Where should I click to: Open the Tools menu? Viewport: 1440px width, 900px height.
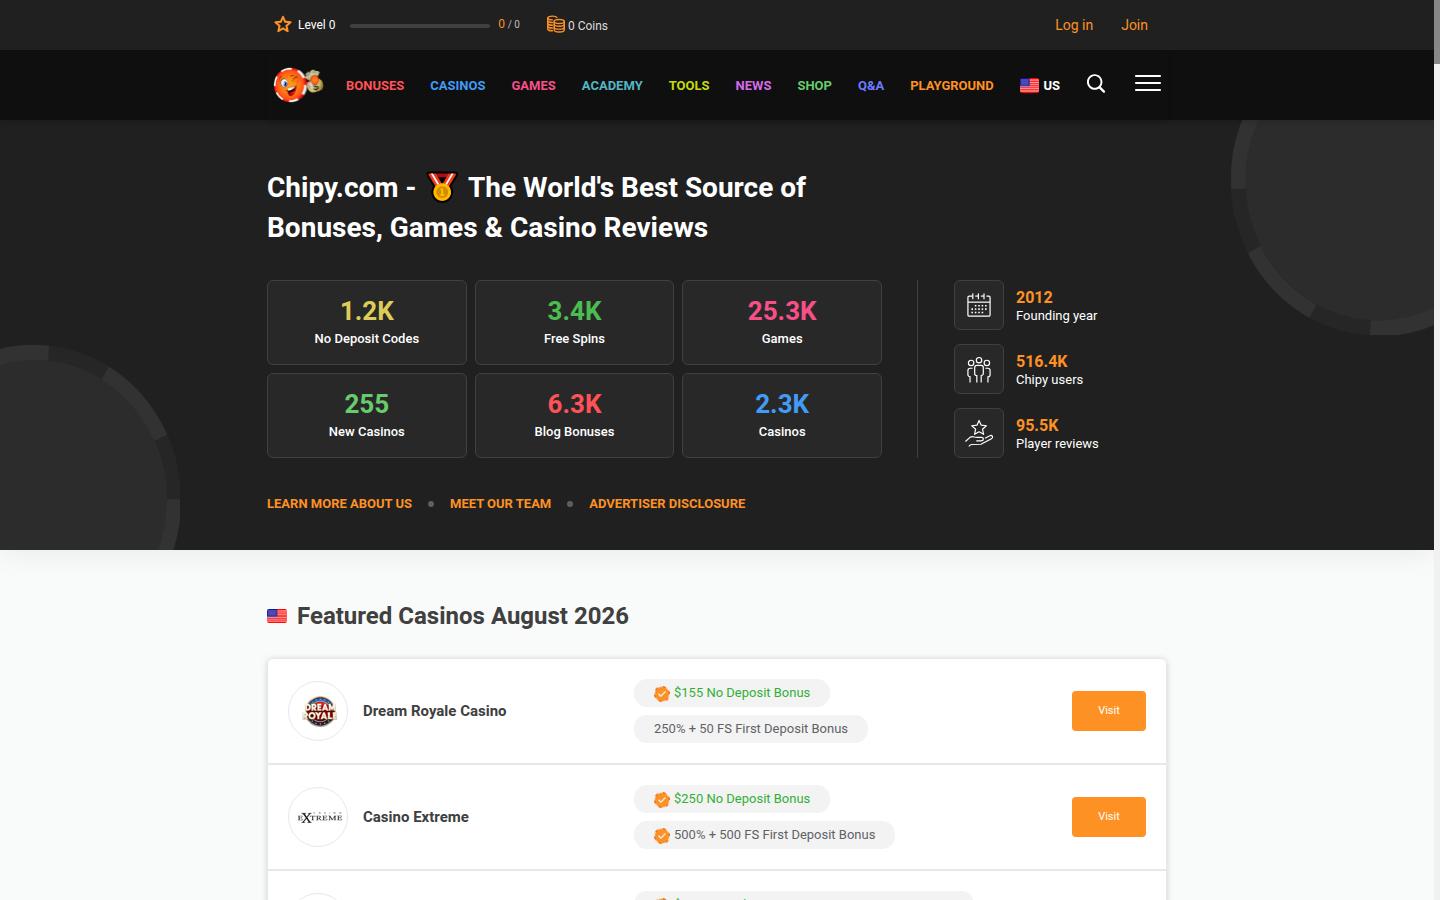(689, 85)
